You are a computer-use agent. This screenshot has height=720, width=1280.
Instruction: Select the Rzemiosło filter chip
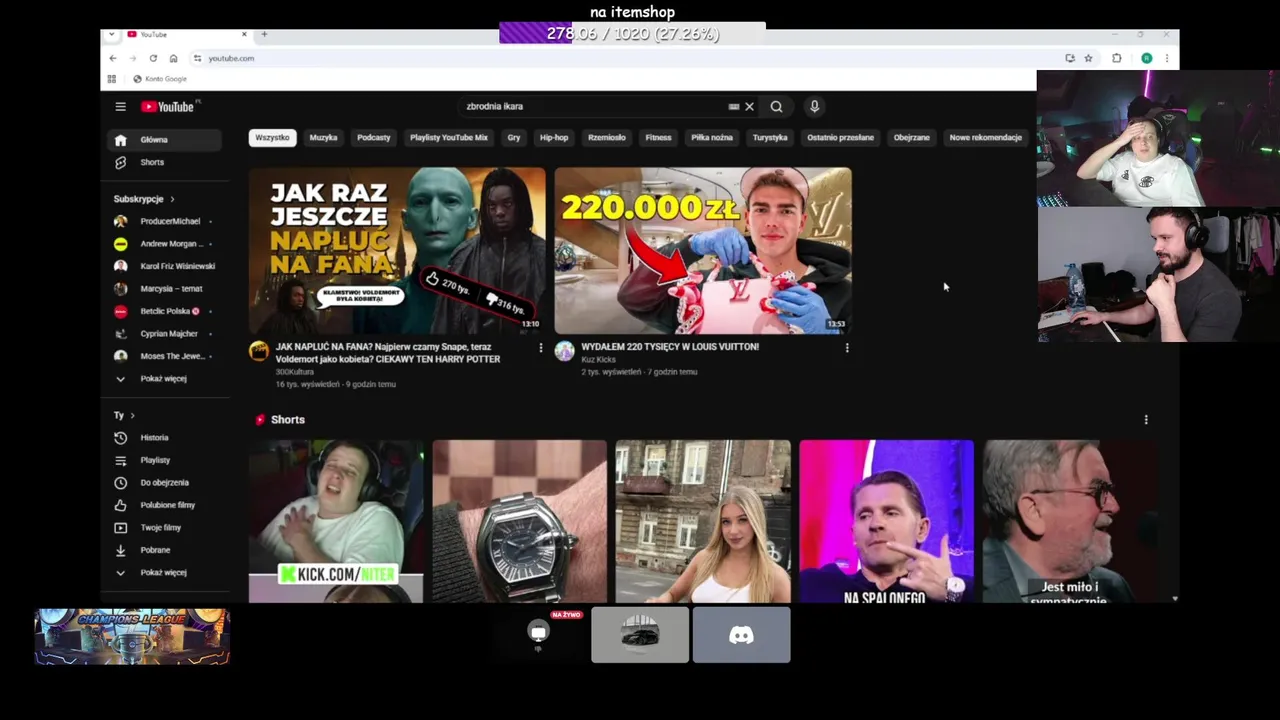(607, 138)
